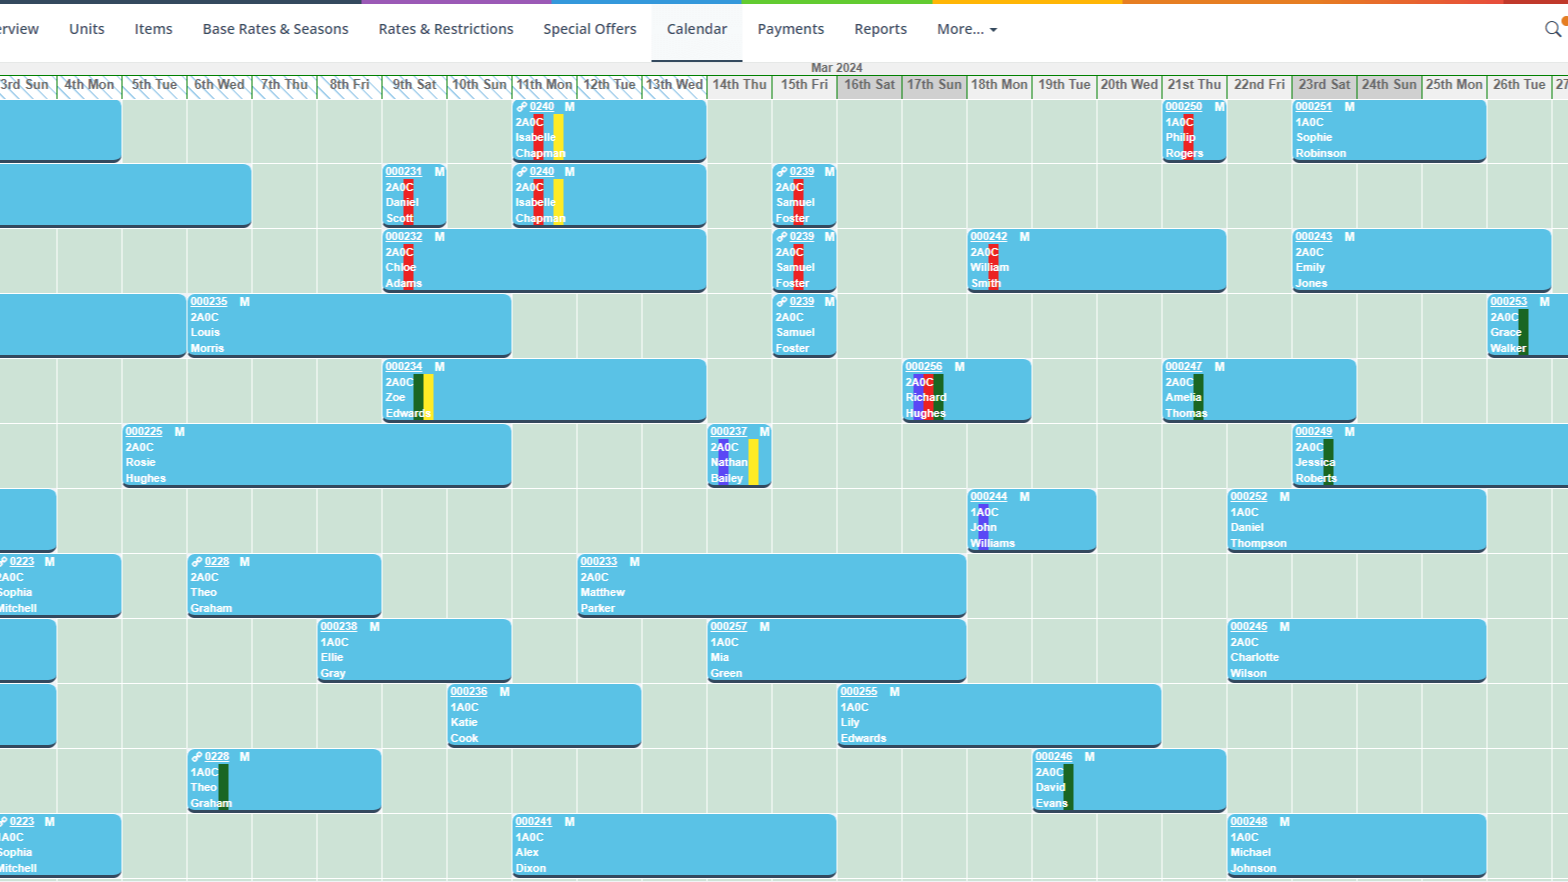Expand the More... dropdown menu
This screenshot has height=882, width=1568.
coord(966,29)
